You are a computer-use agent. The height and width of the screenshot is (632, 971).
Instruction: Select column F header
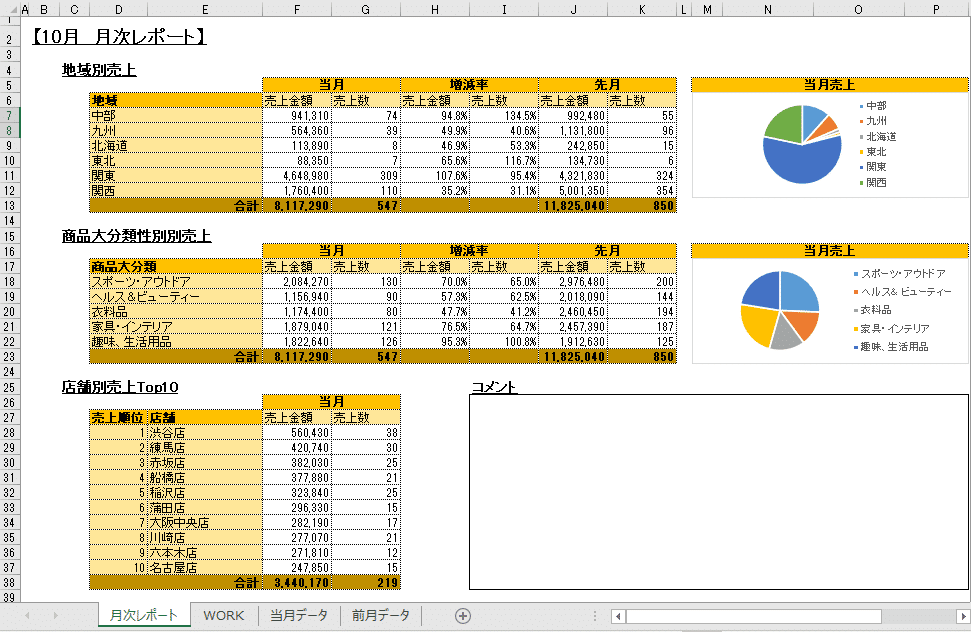tap(297, 9)
